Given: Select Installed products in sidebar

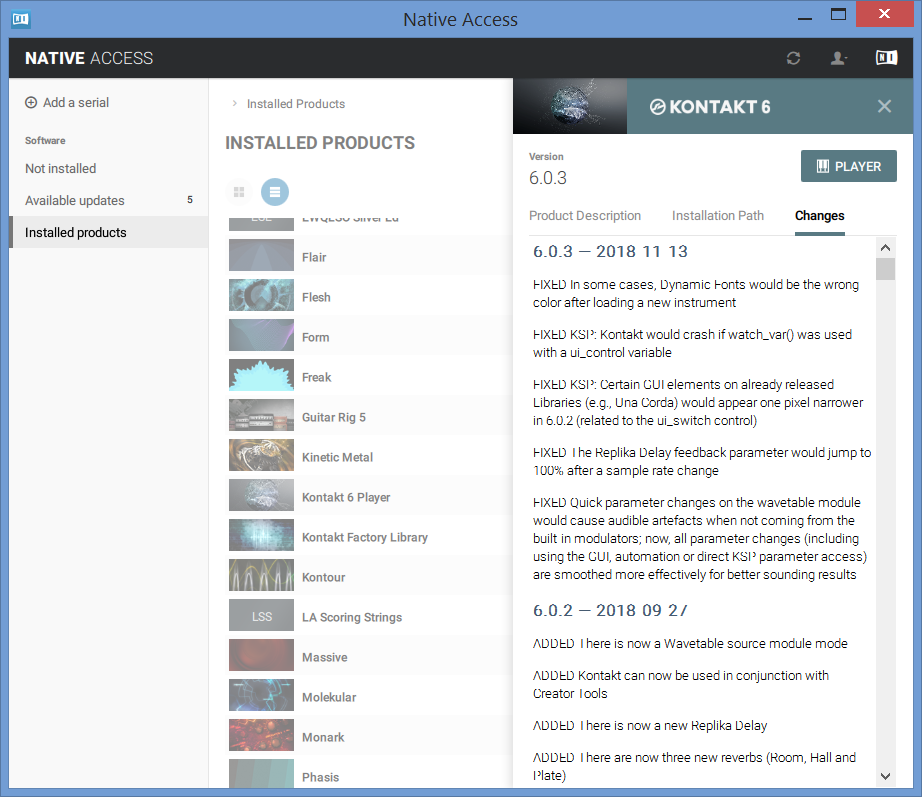Looking at the screenshot, I should pyautogui.click(x=109, y=232).
